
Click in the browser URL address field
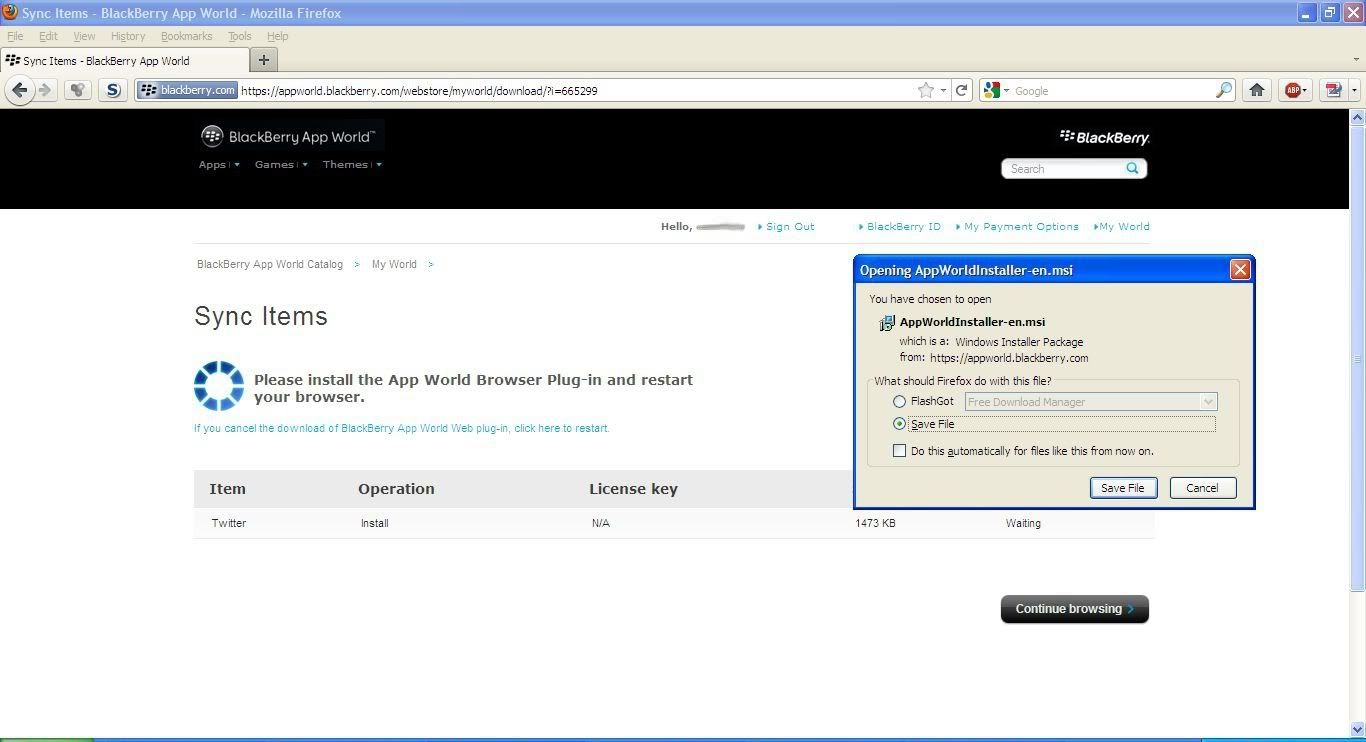pyautogui.click(x=575, y=90)
